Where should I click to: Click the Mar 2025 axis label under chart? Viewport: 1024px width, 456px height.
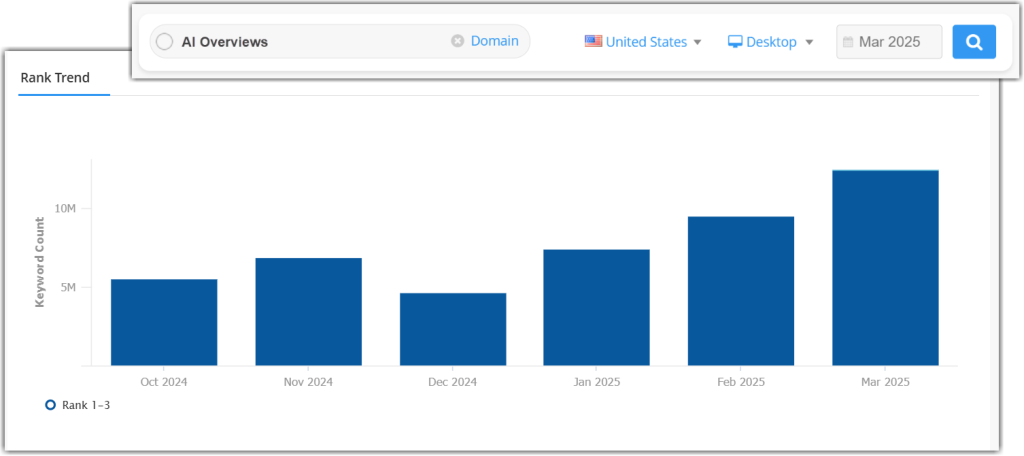[885, 382]
